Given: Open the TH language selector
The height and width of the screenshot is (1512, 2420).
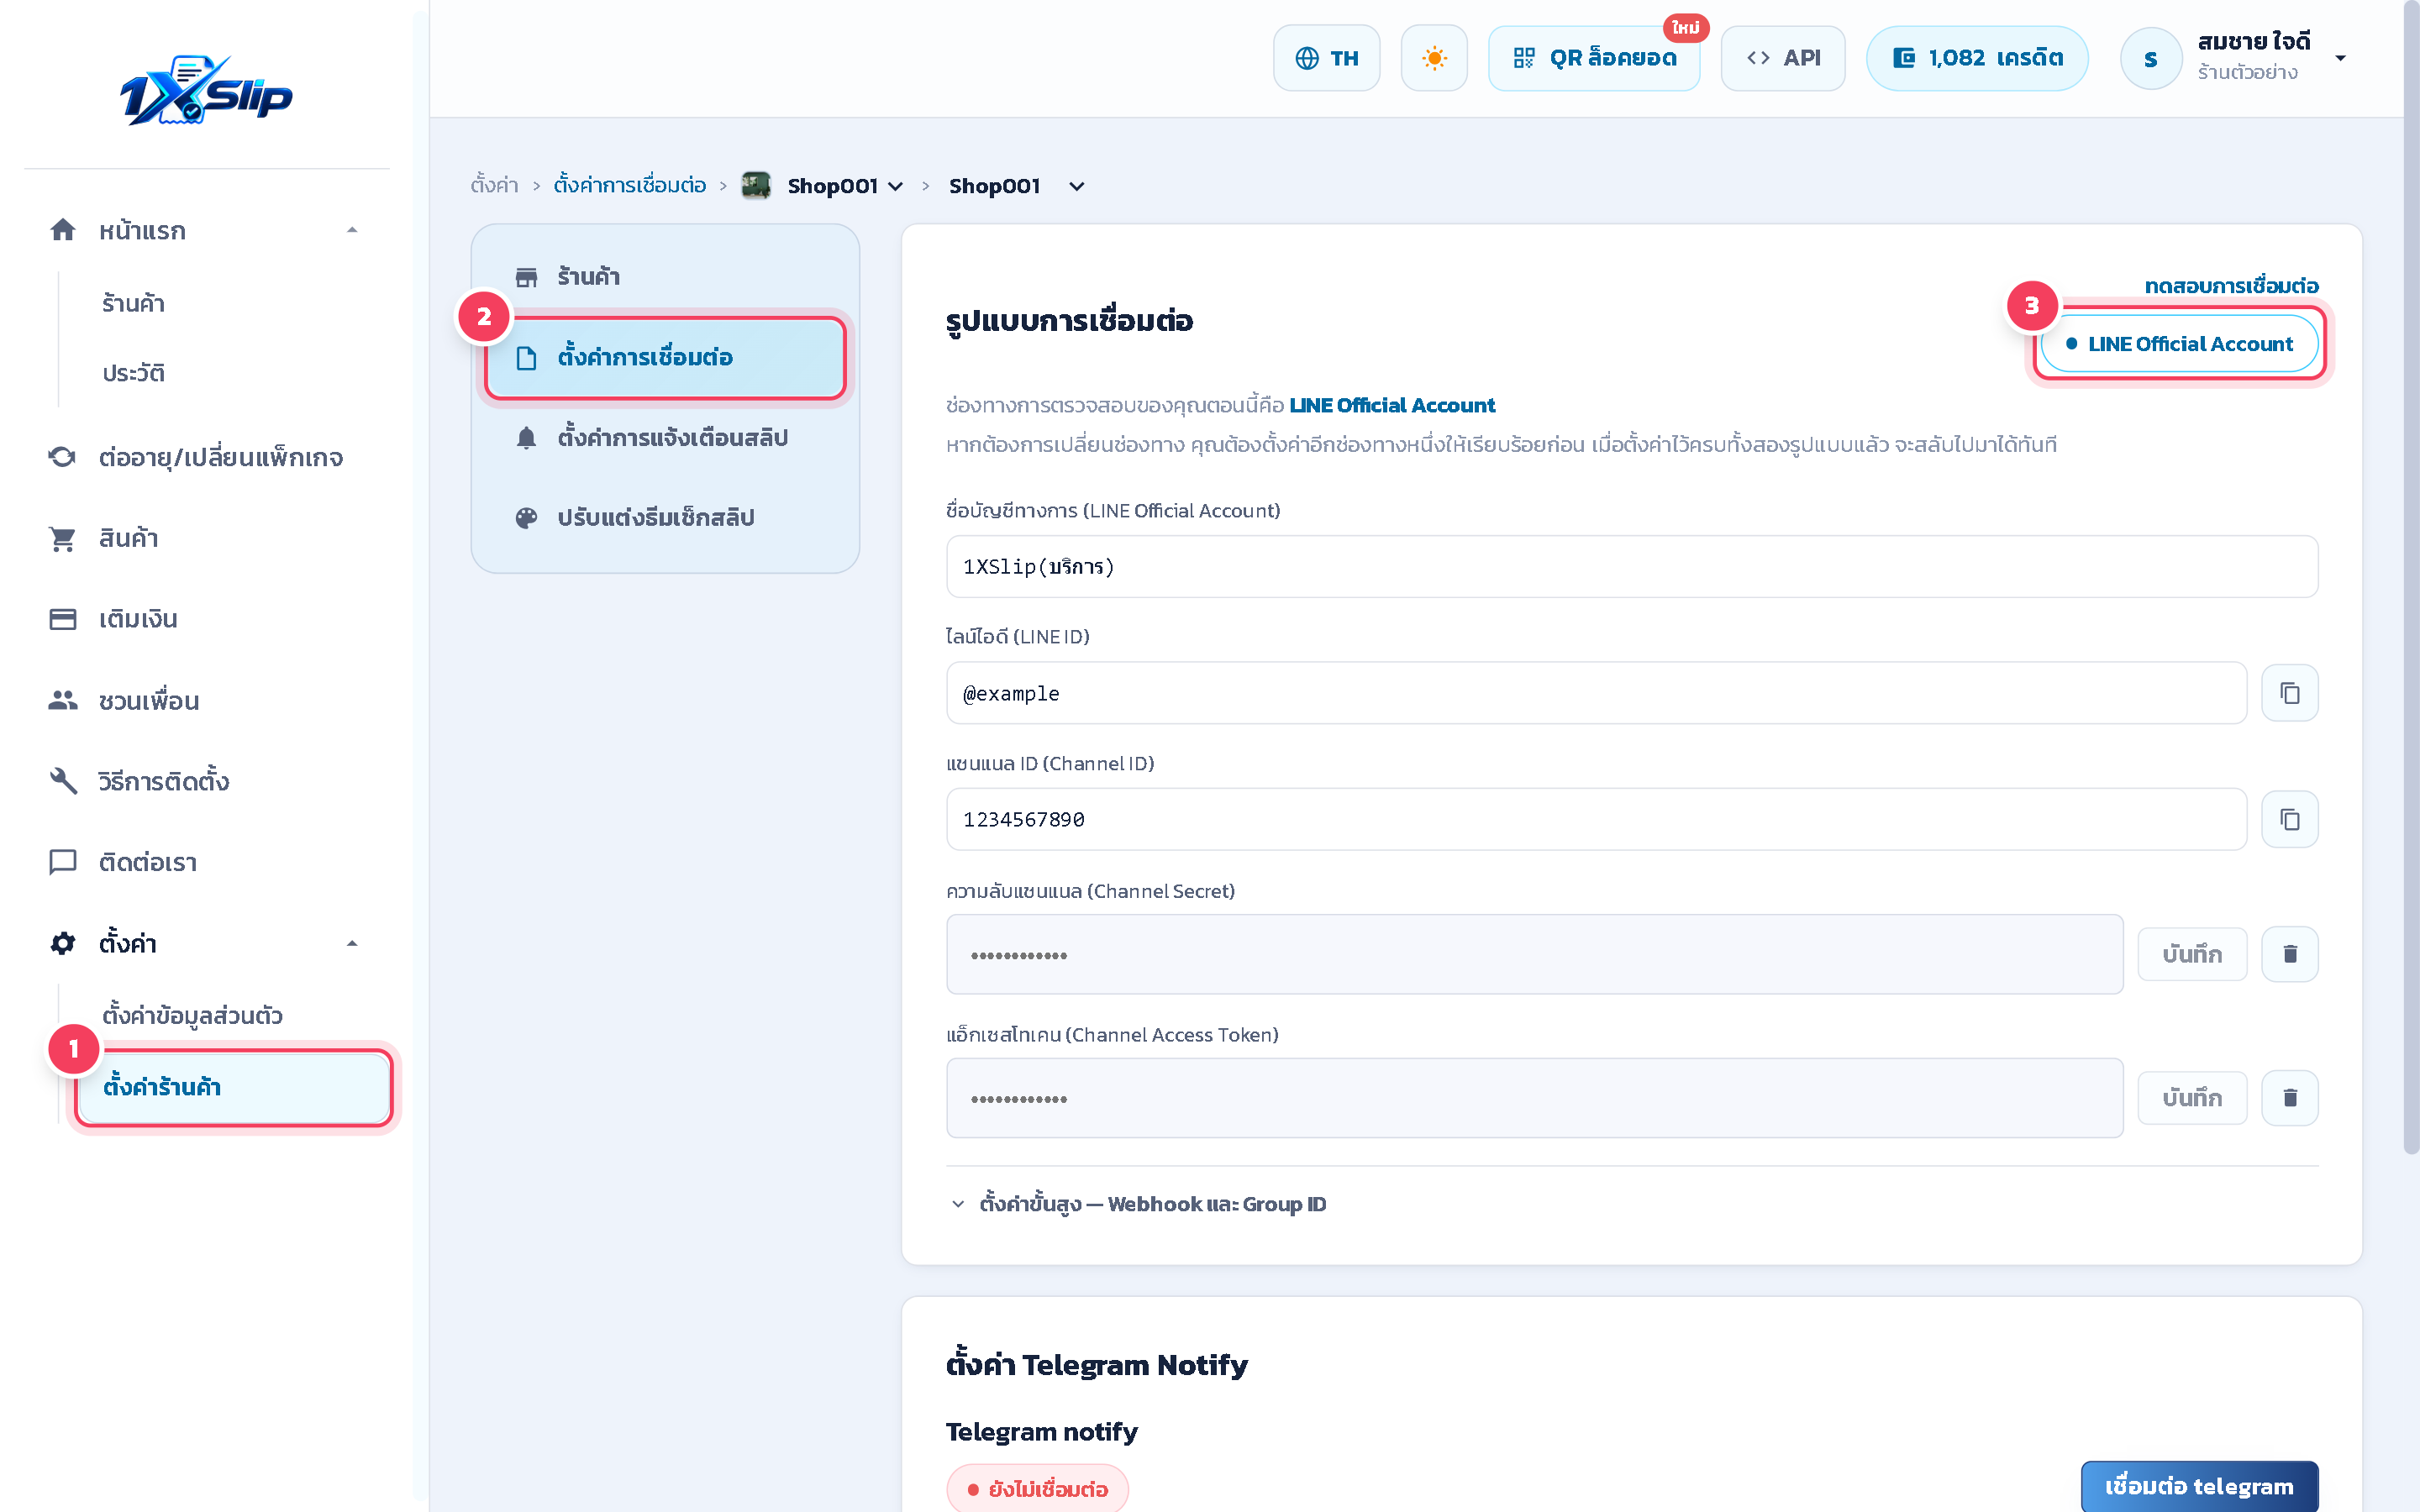Looking at the screenshot, I should click(x=1326, y=58).
